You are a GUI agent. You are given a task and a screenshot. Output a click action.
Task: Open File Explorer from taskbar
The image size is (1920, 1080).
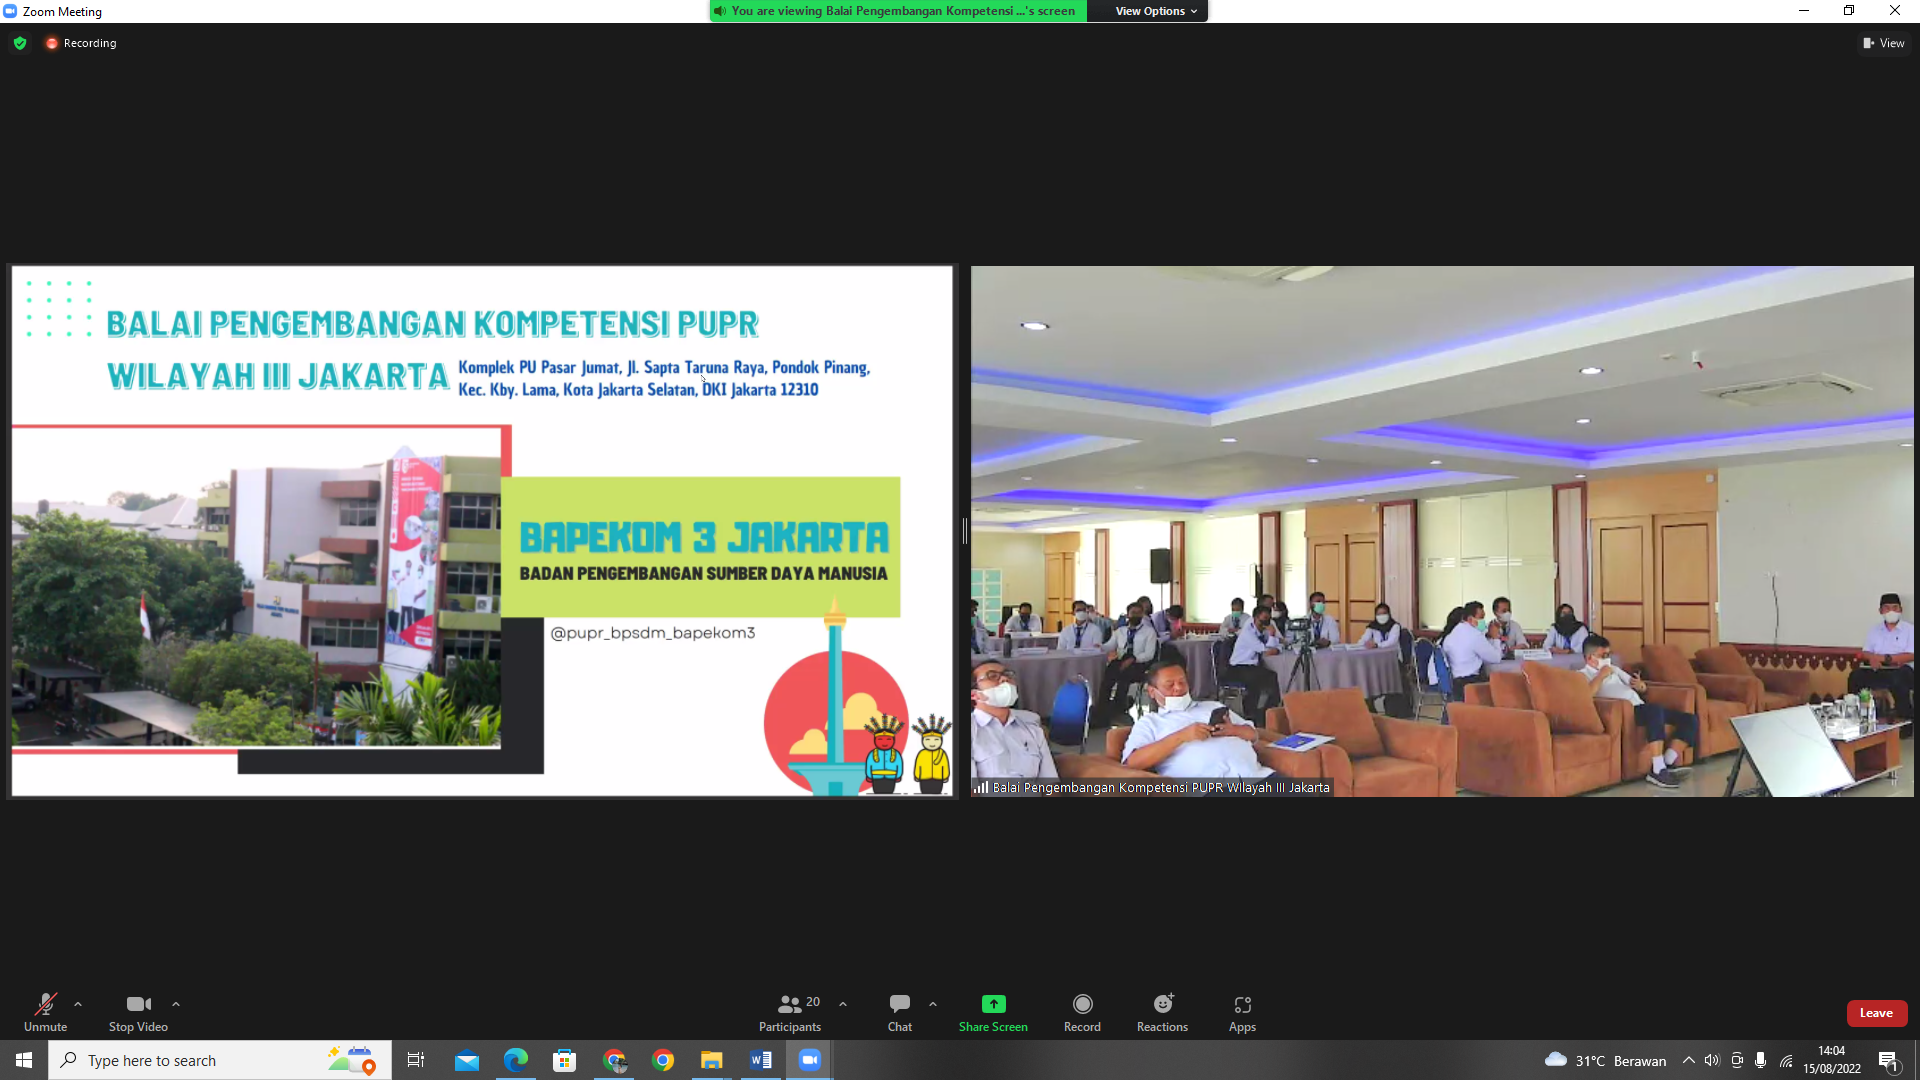(x=712, y=1060)
